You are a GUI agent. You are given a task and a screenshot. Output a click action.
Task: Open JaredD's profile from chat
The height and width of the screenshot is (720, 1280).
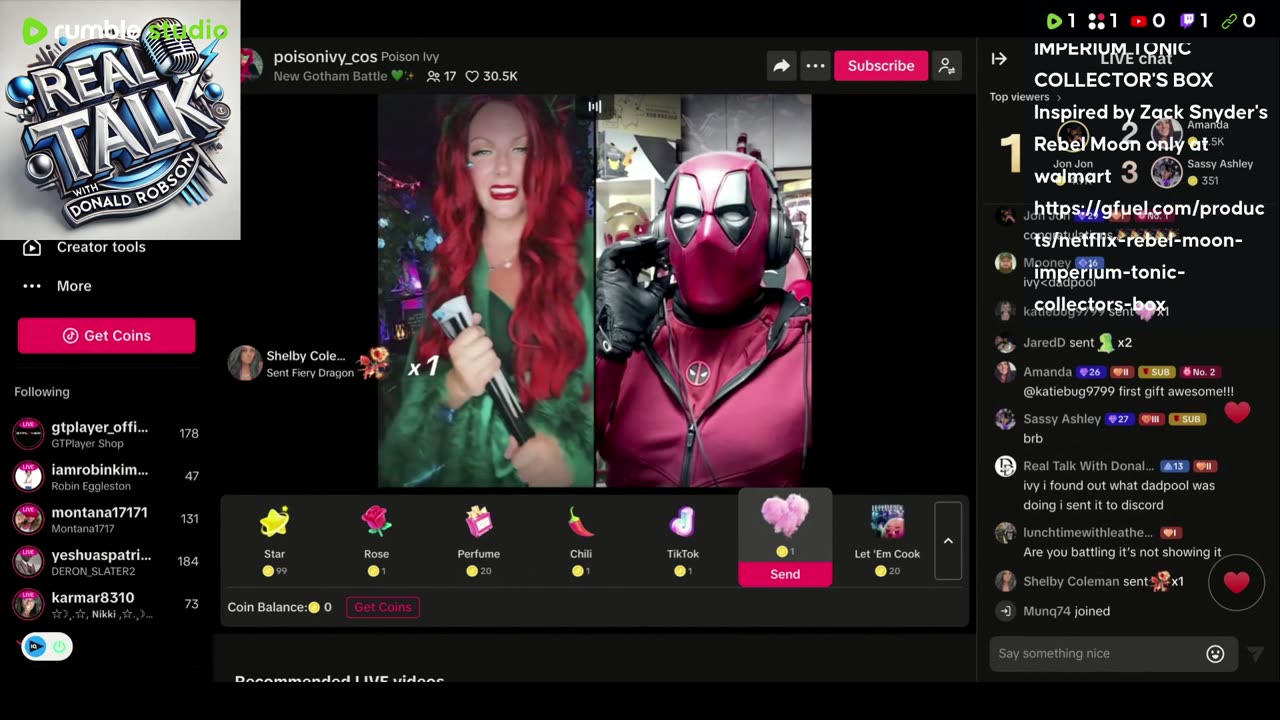click(x=1044, y=343)
